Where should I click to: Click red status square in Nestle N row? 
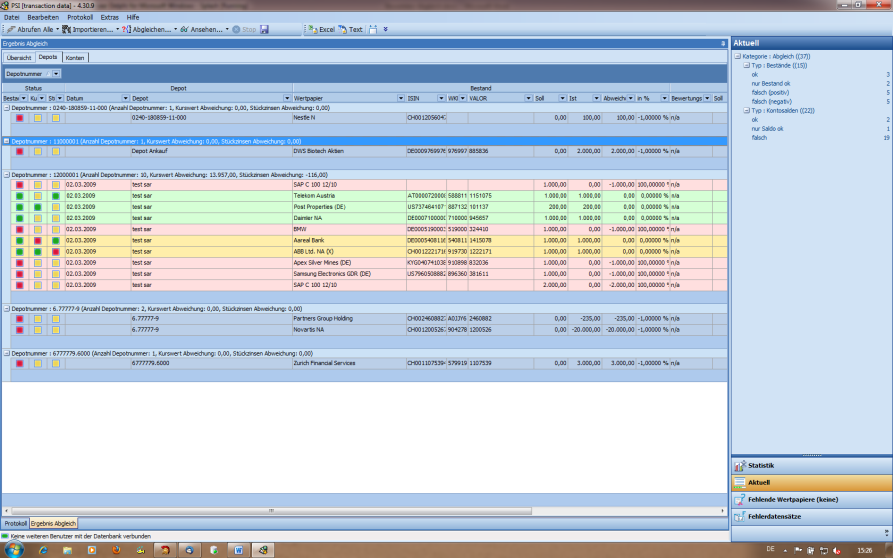pyautogui.click(x=20, y=118)
